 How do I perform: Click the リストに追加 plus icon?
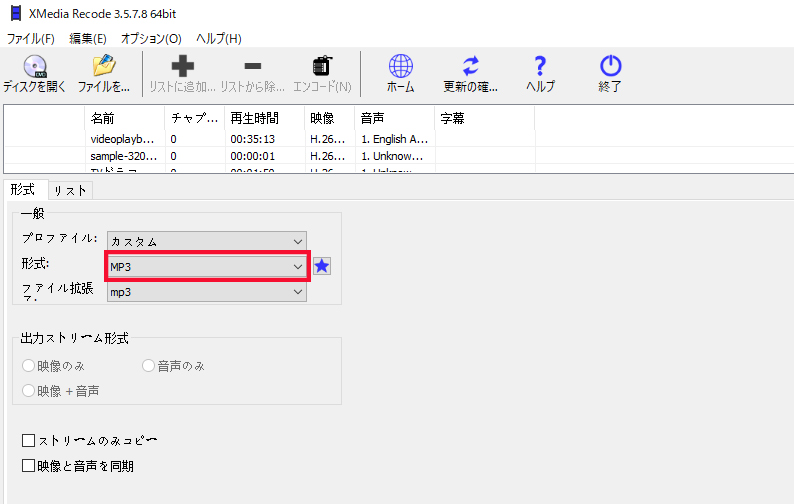[182, 66]
